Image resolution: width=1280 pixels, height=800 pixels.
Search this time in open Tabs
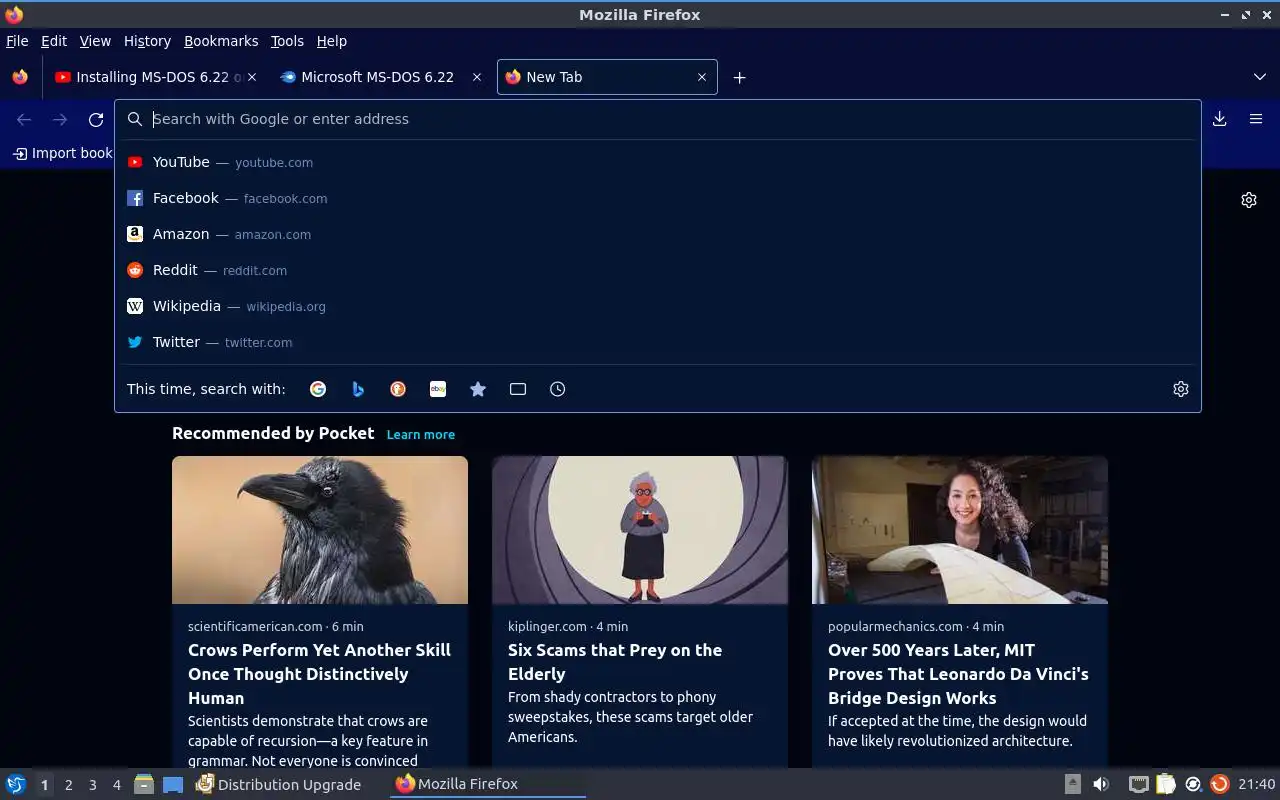point(518,389)
